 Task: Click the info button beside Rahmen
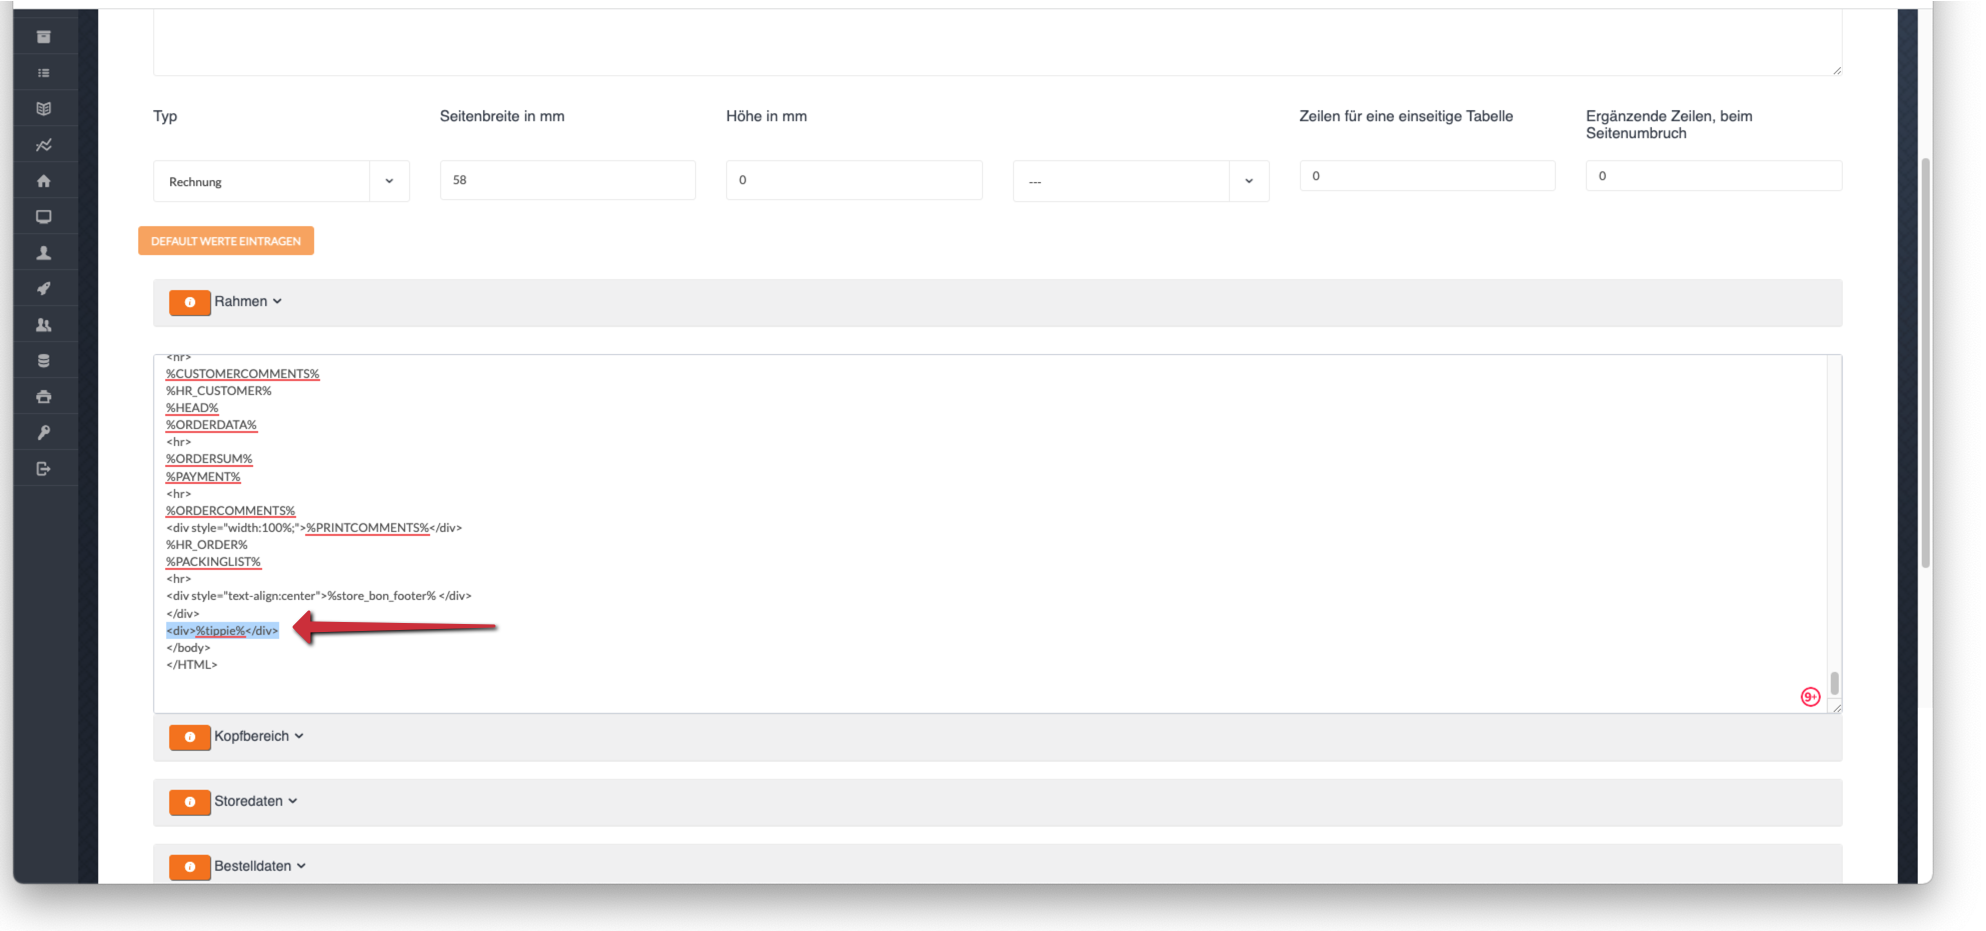tap(189, 302)
